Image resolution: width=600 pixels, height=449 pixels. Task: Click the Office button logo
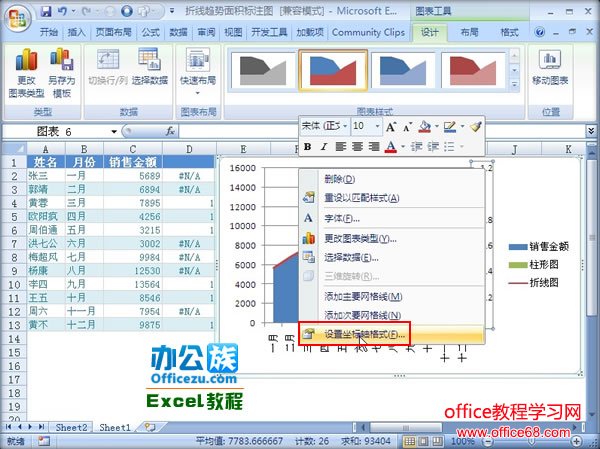tap(18, 18)
